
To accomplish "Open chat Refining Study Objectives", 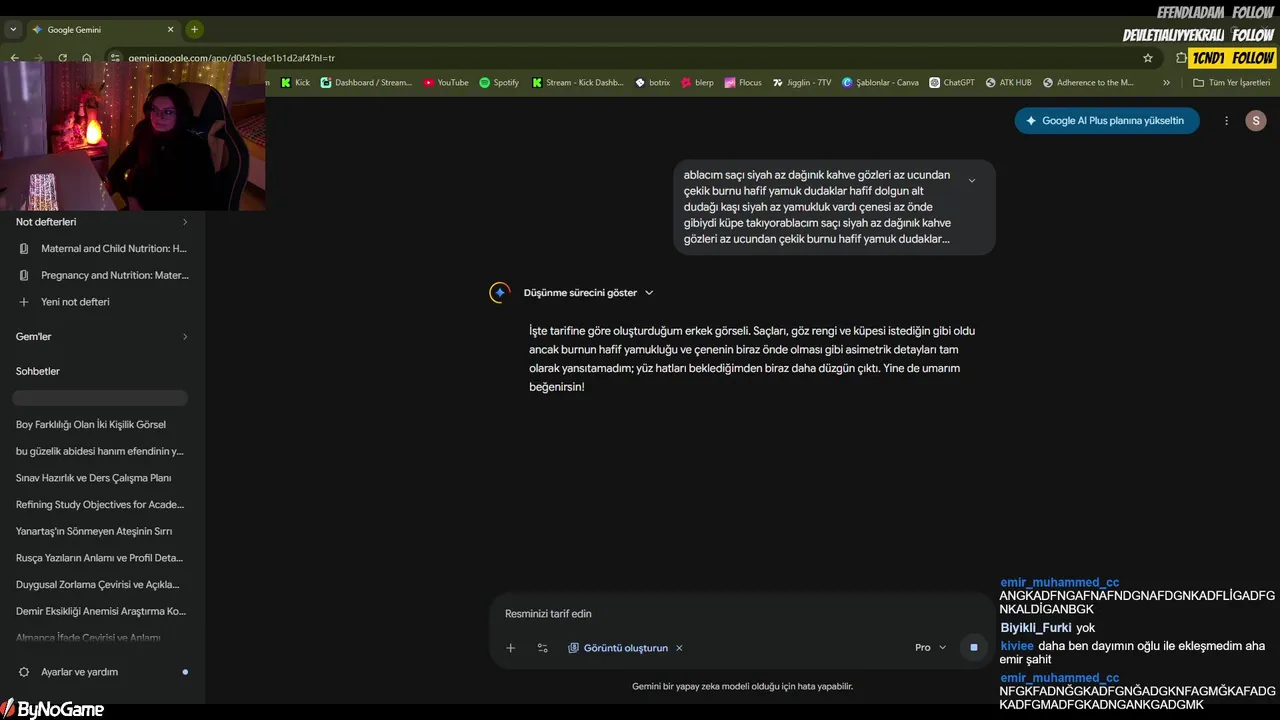I will click(100, 505).
